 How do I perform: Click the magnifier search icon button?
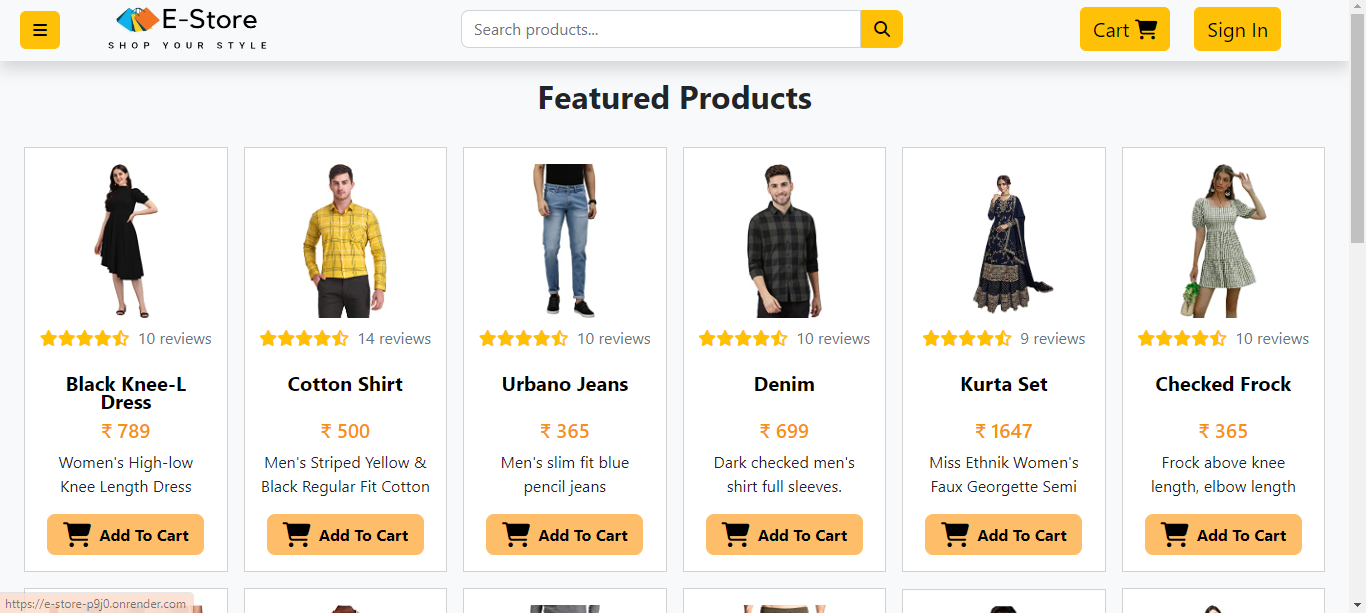pos(882,29)
